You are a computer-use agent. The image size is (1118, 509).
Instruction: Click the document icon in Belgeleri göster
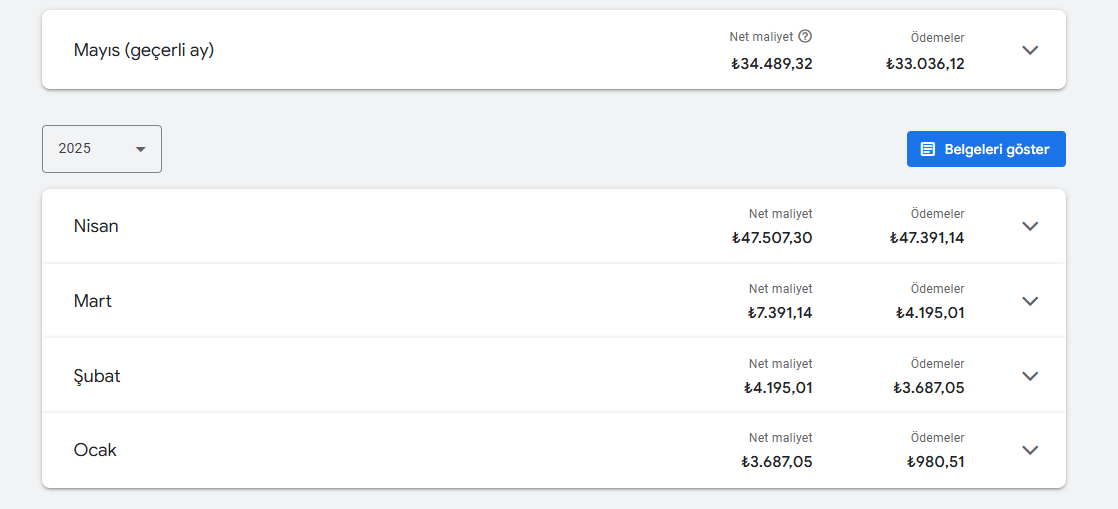(928, 149)
